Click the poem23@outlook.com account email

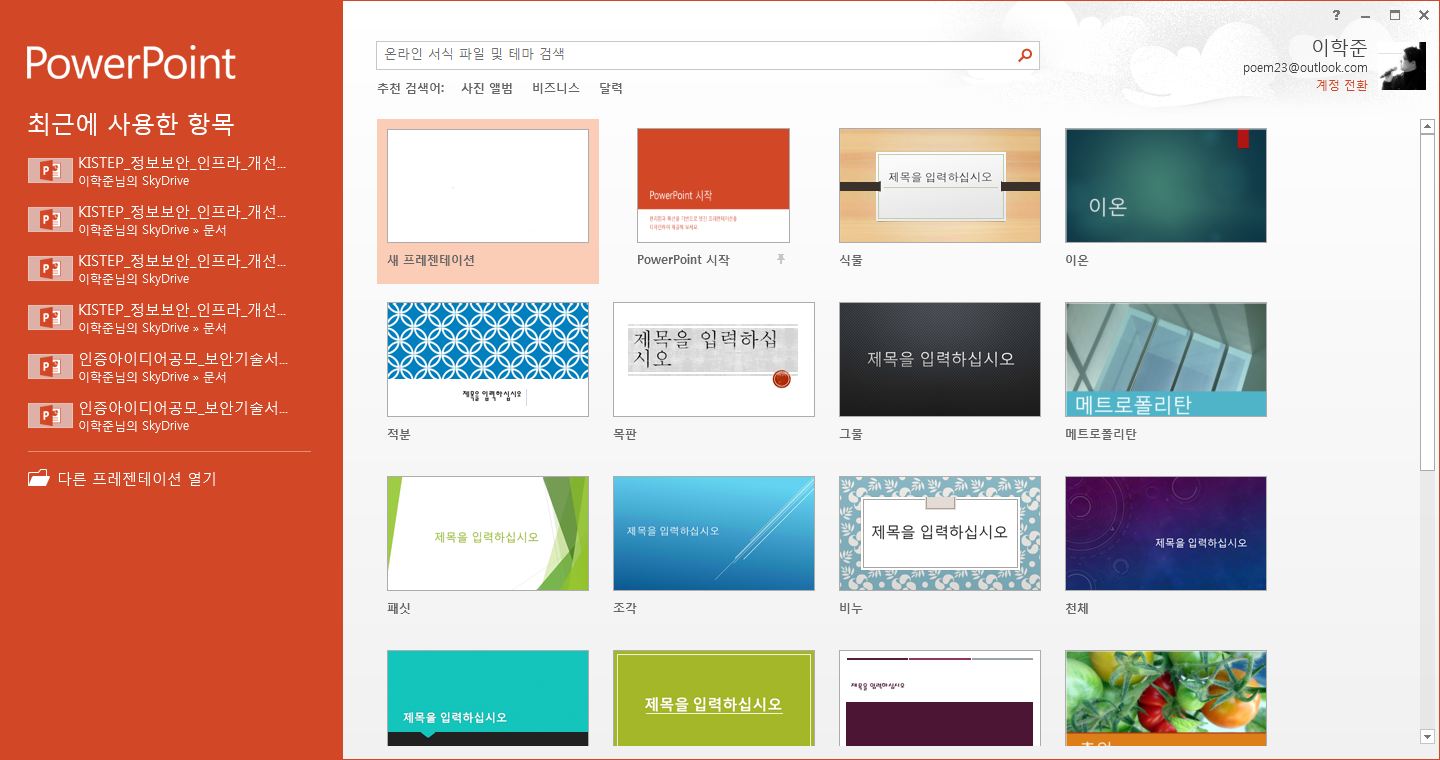(x=1305, y=68)
